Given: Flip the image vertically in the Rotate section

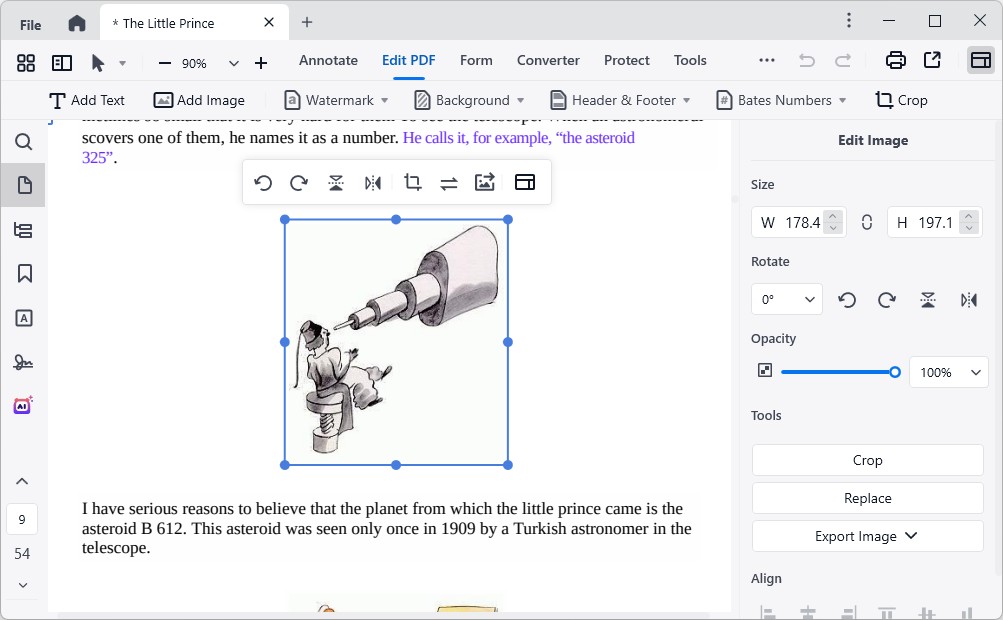Looking at the screenshot, I should point(927,299).
